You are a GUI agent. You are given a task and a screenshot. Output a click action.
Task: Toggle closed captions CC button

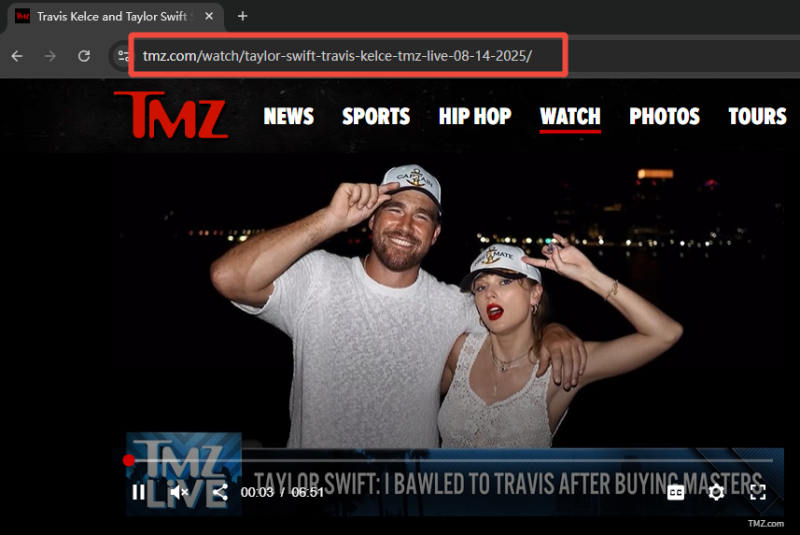click(676, 492)
